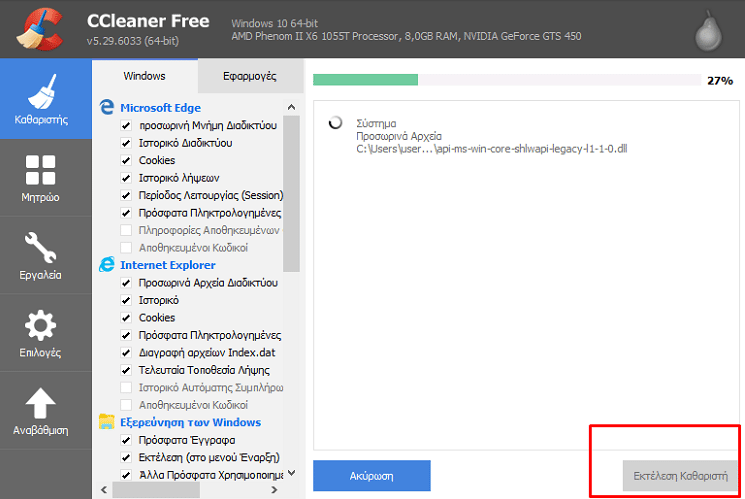Uncheck Εκτέλεση (στο μενού Έναρξη)
This screenshot has height=499, width=745.
126,458
